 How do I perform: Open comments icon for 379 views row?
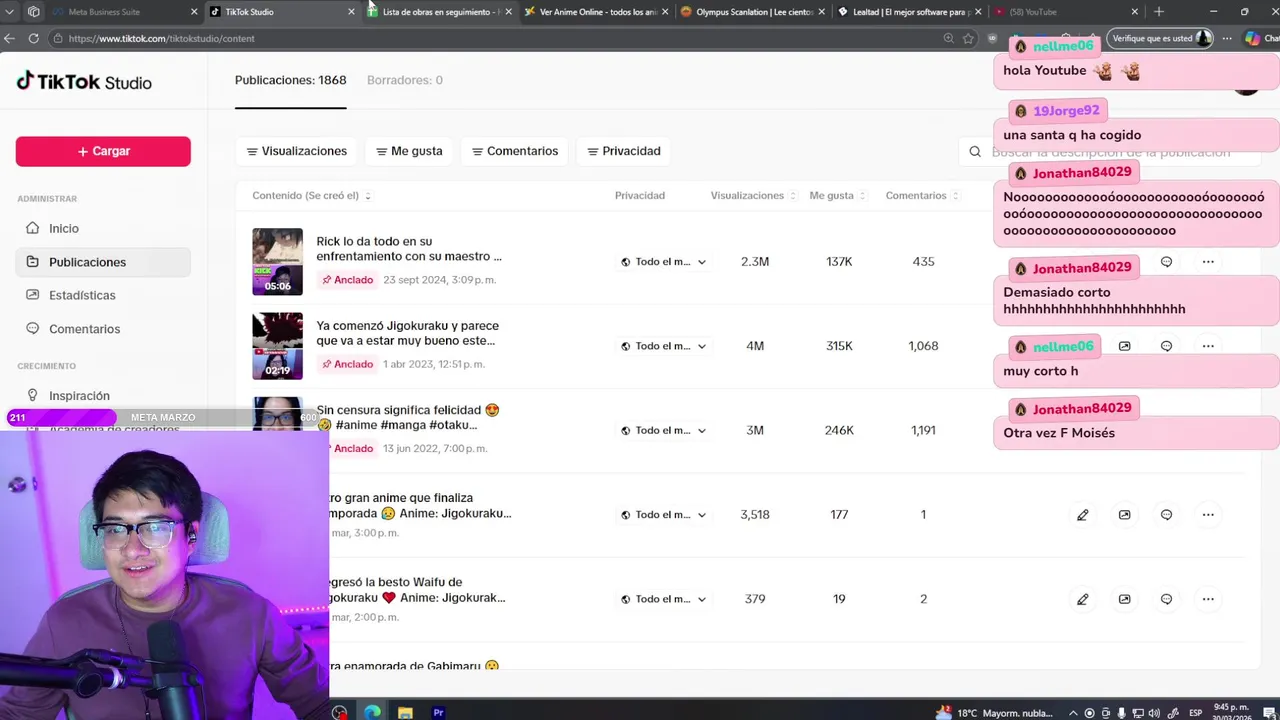(x=1166, y=599)
